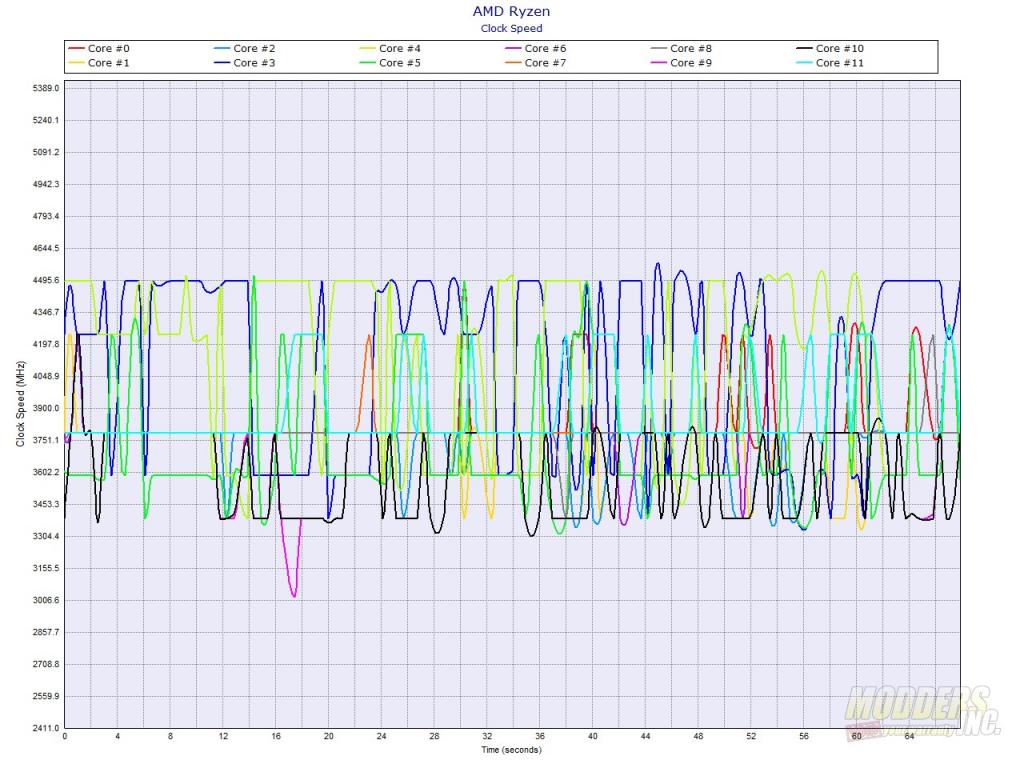1024x768 pixels.
Task: Click the AMD Ryzen chart title
Action: tap(511, 11)
